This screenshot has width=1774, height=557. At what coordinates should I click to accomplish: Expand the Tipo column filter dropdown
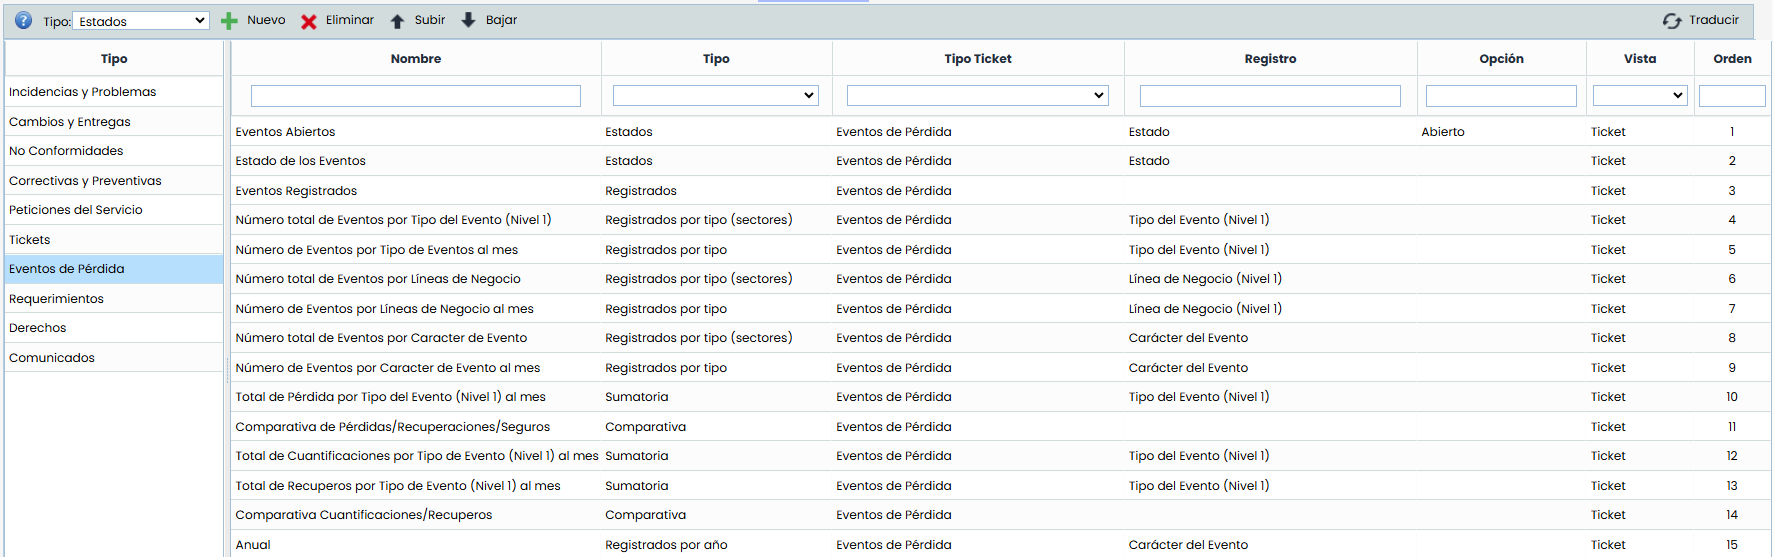tap(715, 95)
